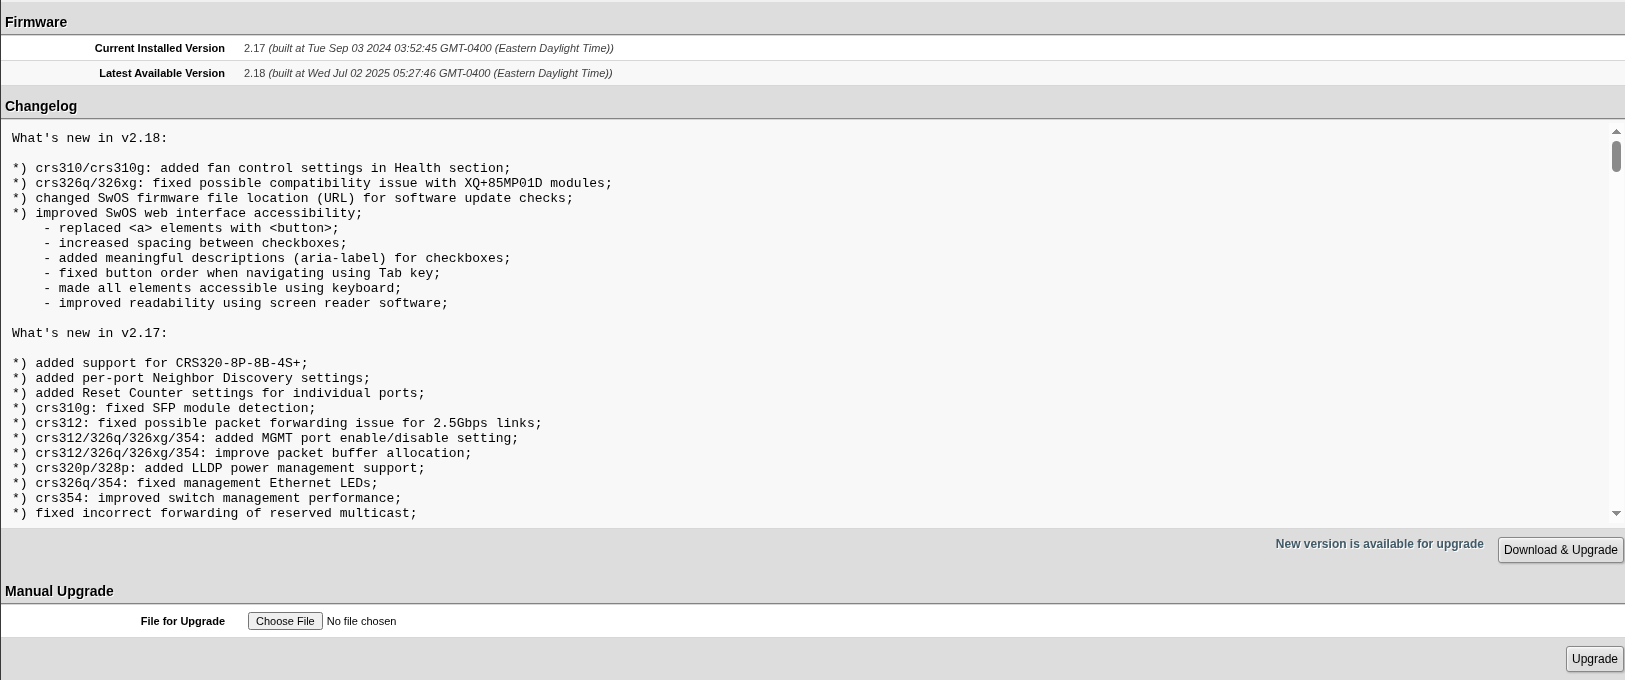Select the 'No file chosen' text
1625x680 pixels.
click(361, 621)
